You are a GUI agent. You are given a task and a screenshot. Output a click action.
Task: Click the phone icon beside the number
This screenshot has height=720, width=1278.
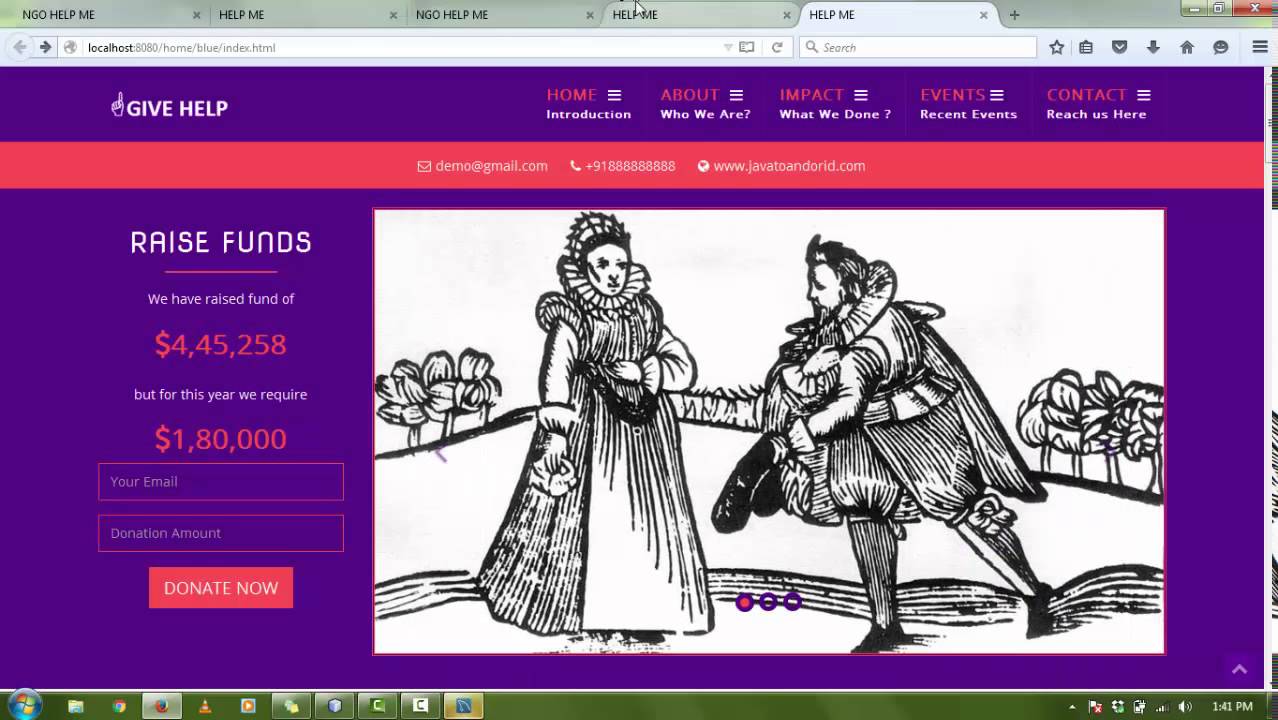(x=575, y=166)
